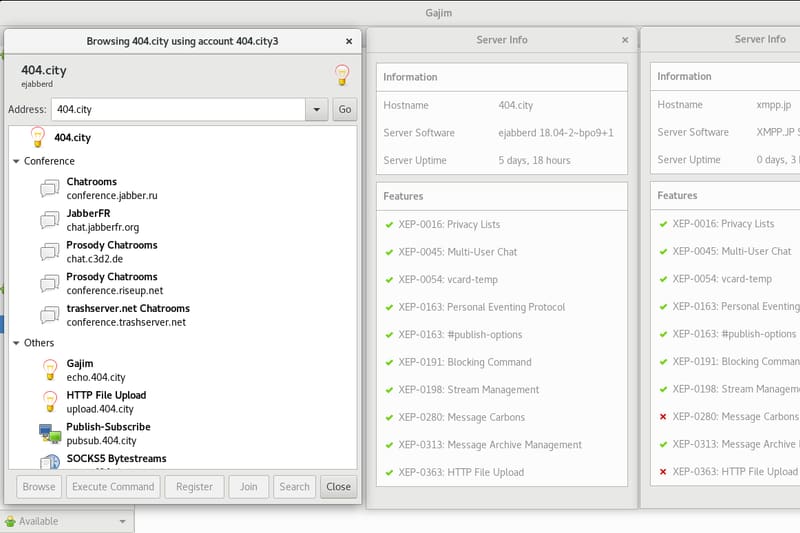Click the check beside Message Carbons in 404.city info
800x533 pixels.
tap(389, 417)
